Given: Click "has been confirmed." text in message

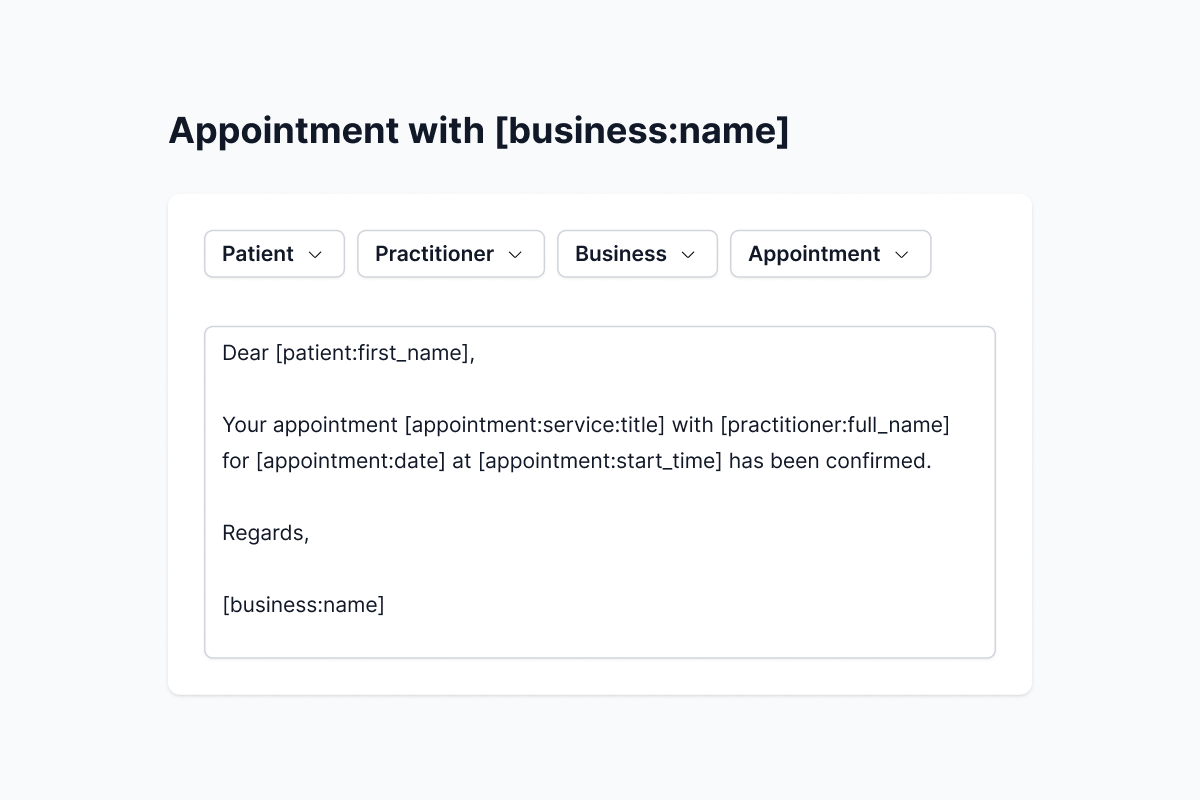Looking at the screenshot, I should coord(829,461).
